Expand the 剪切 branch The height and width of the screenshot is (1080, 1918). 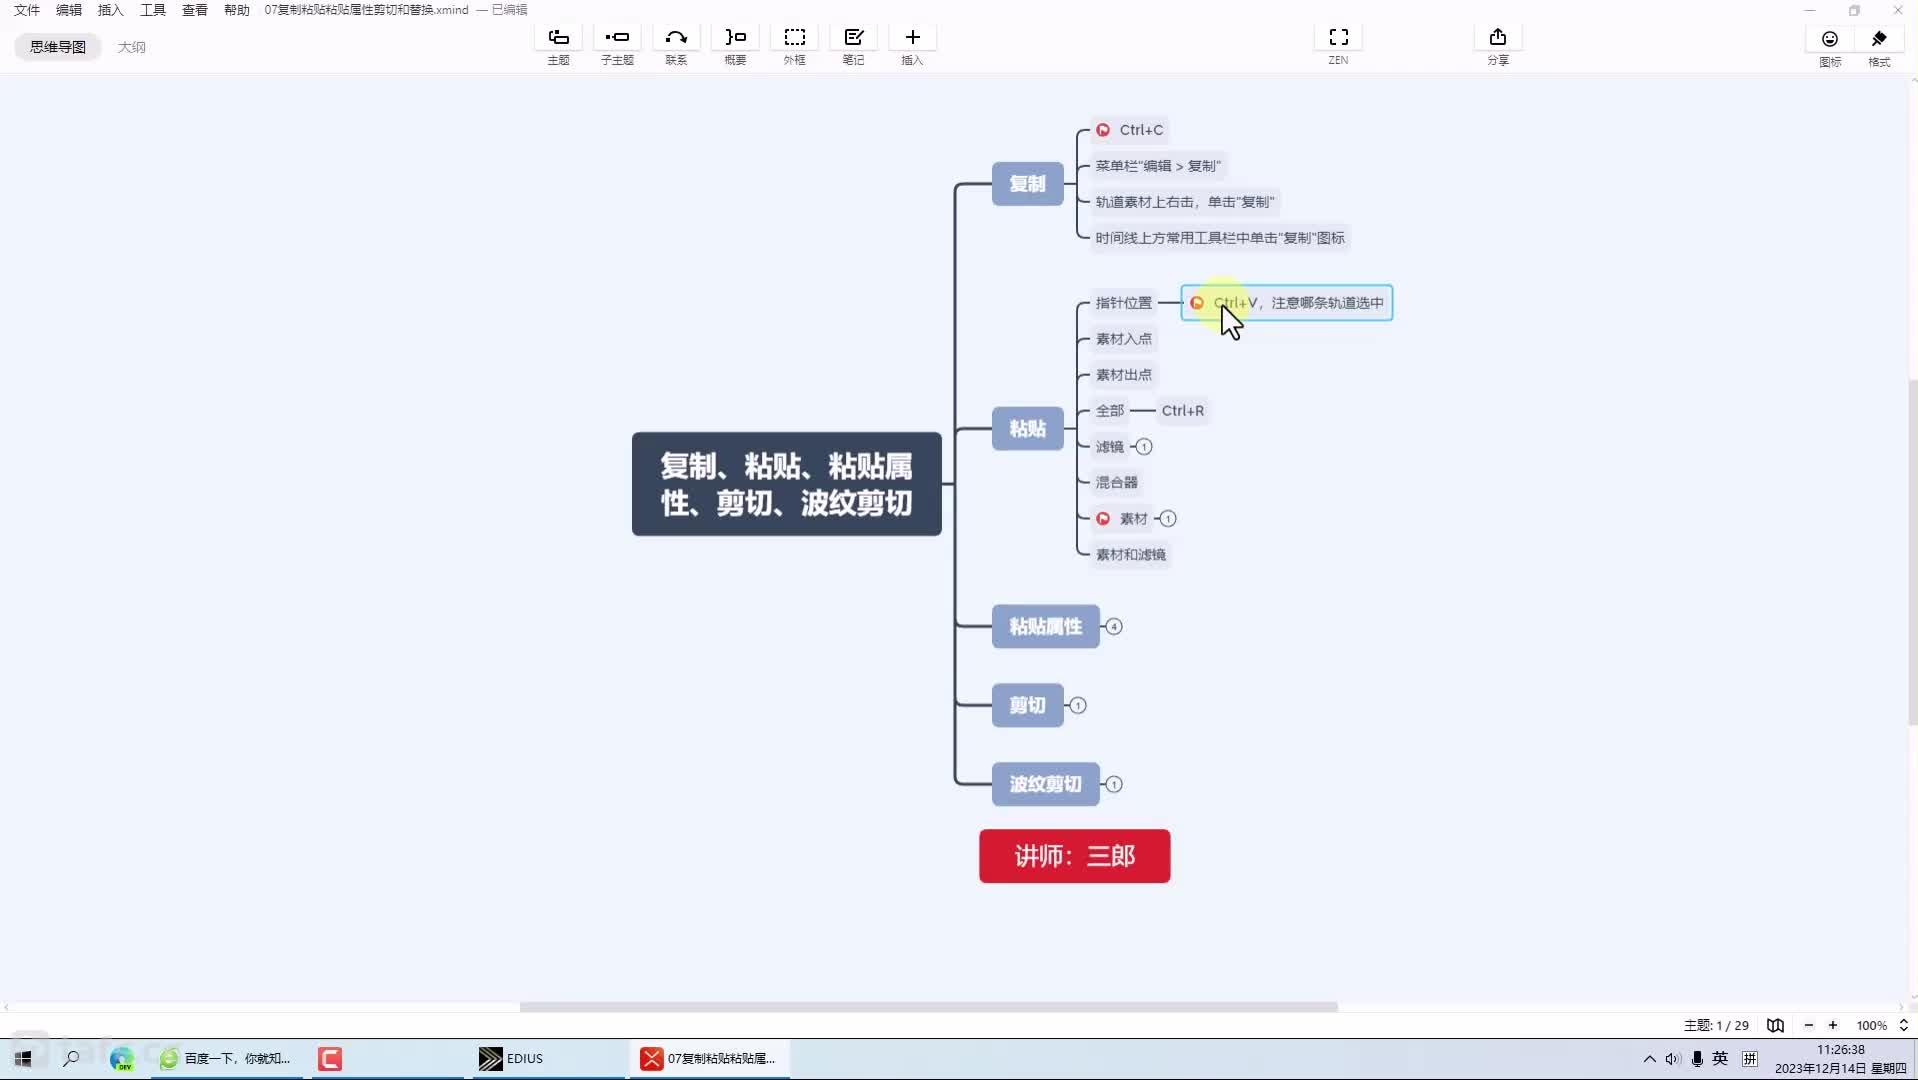pos(1078,706)
